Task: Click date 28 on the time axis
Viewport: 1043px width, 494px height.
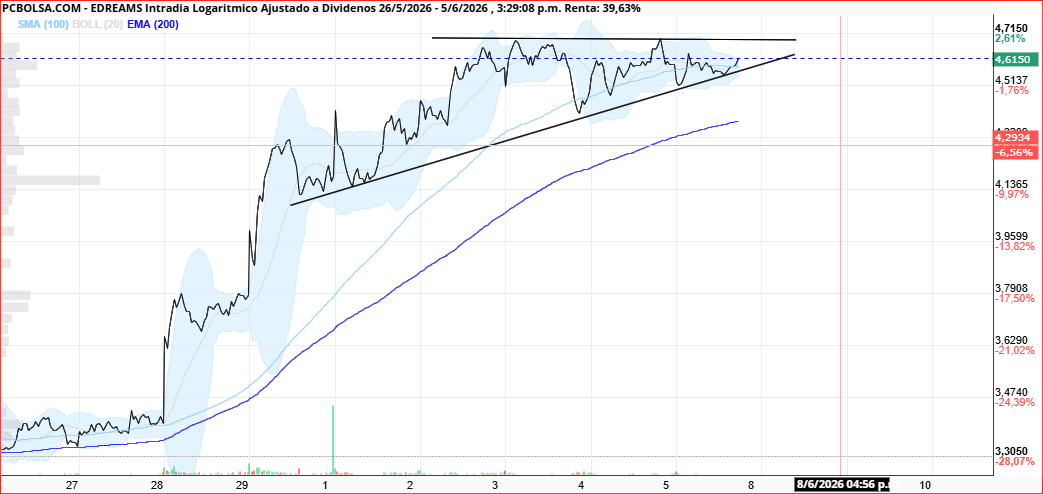Action: [158, 484]
